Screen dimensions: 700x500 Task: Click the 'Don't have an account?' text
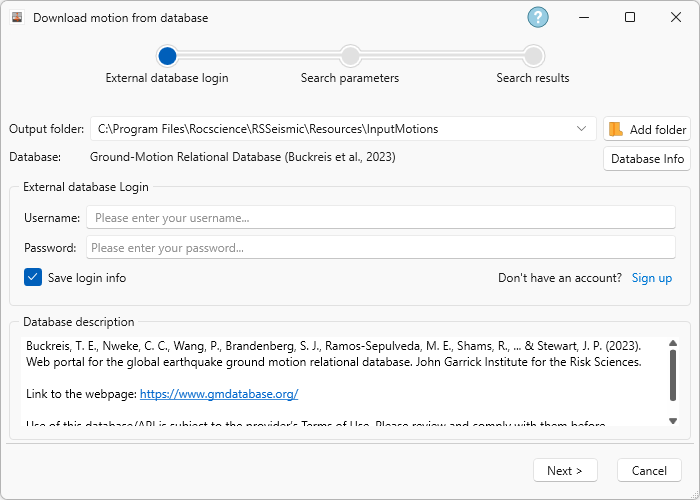560,278
